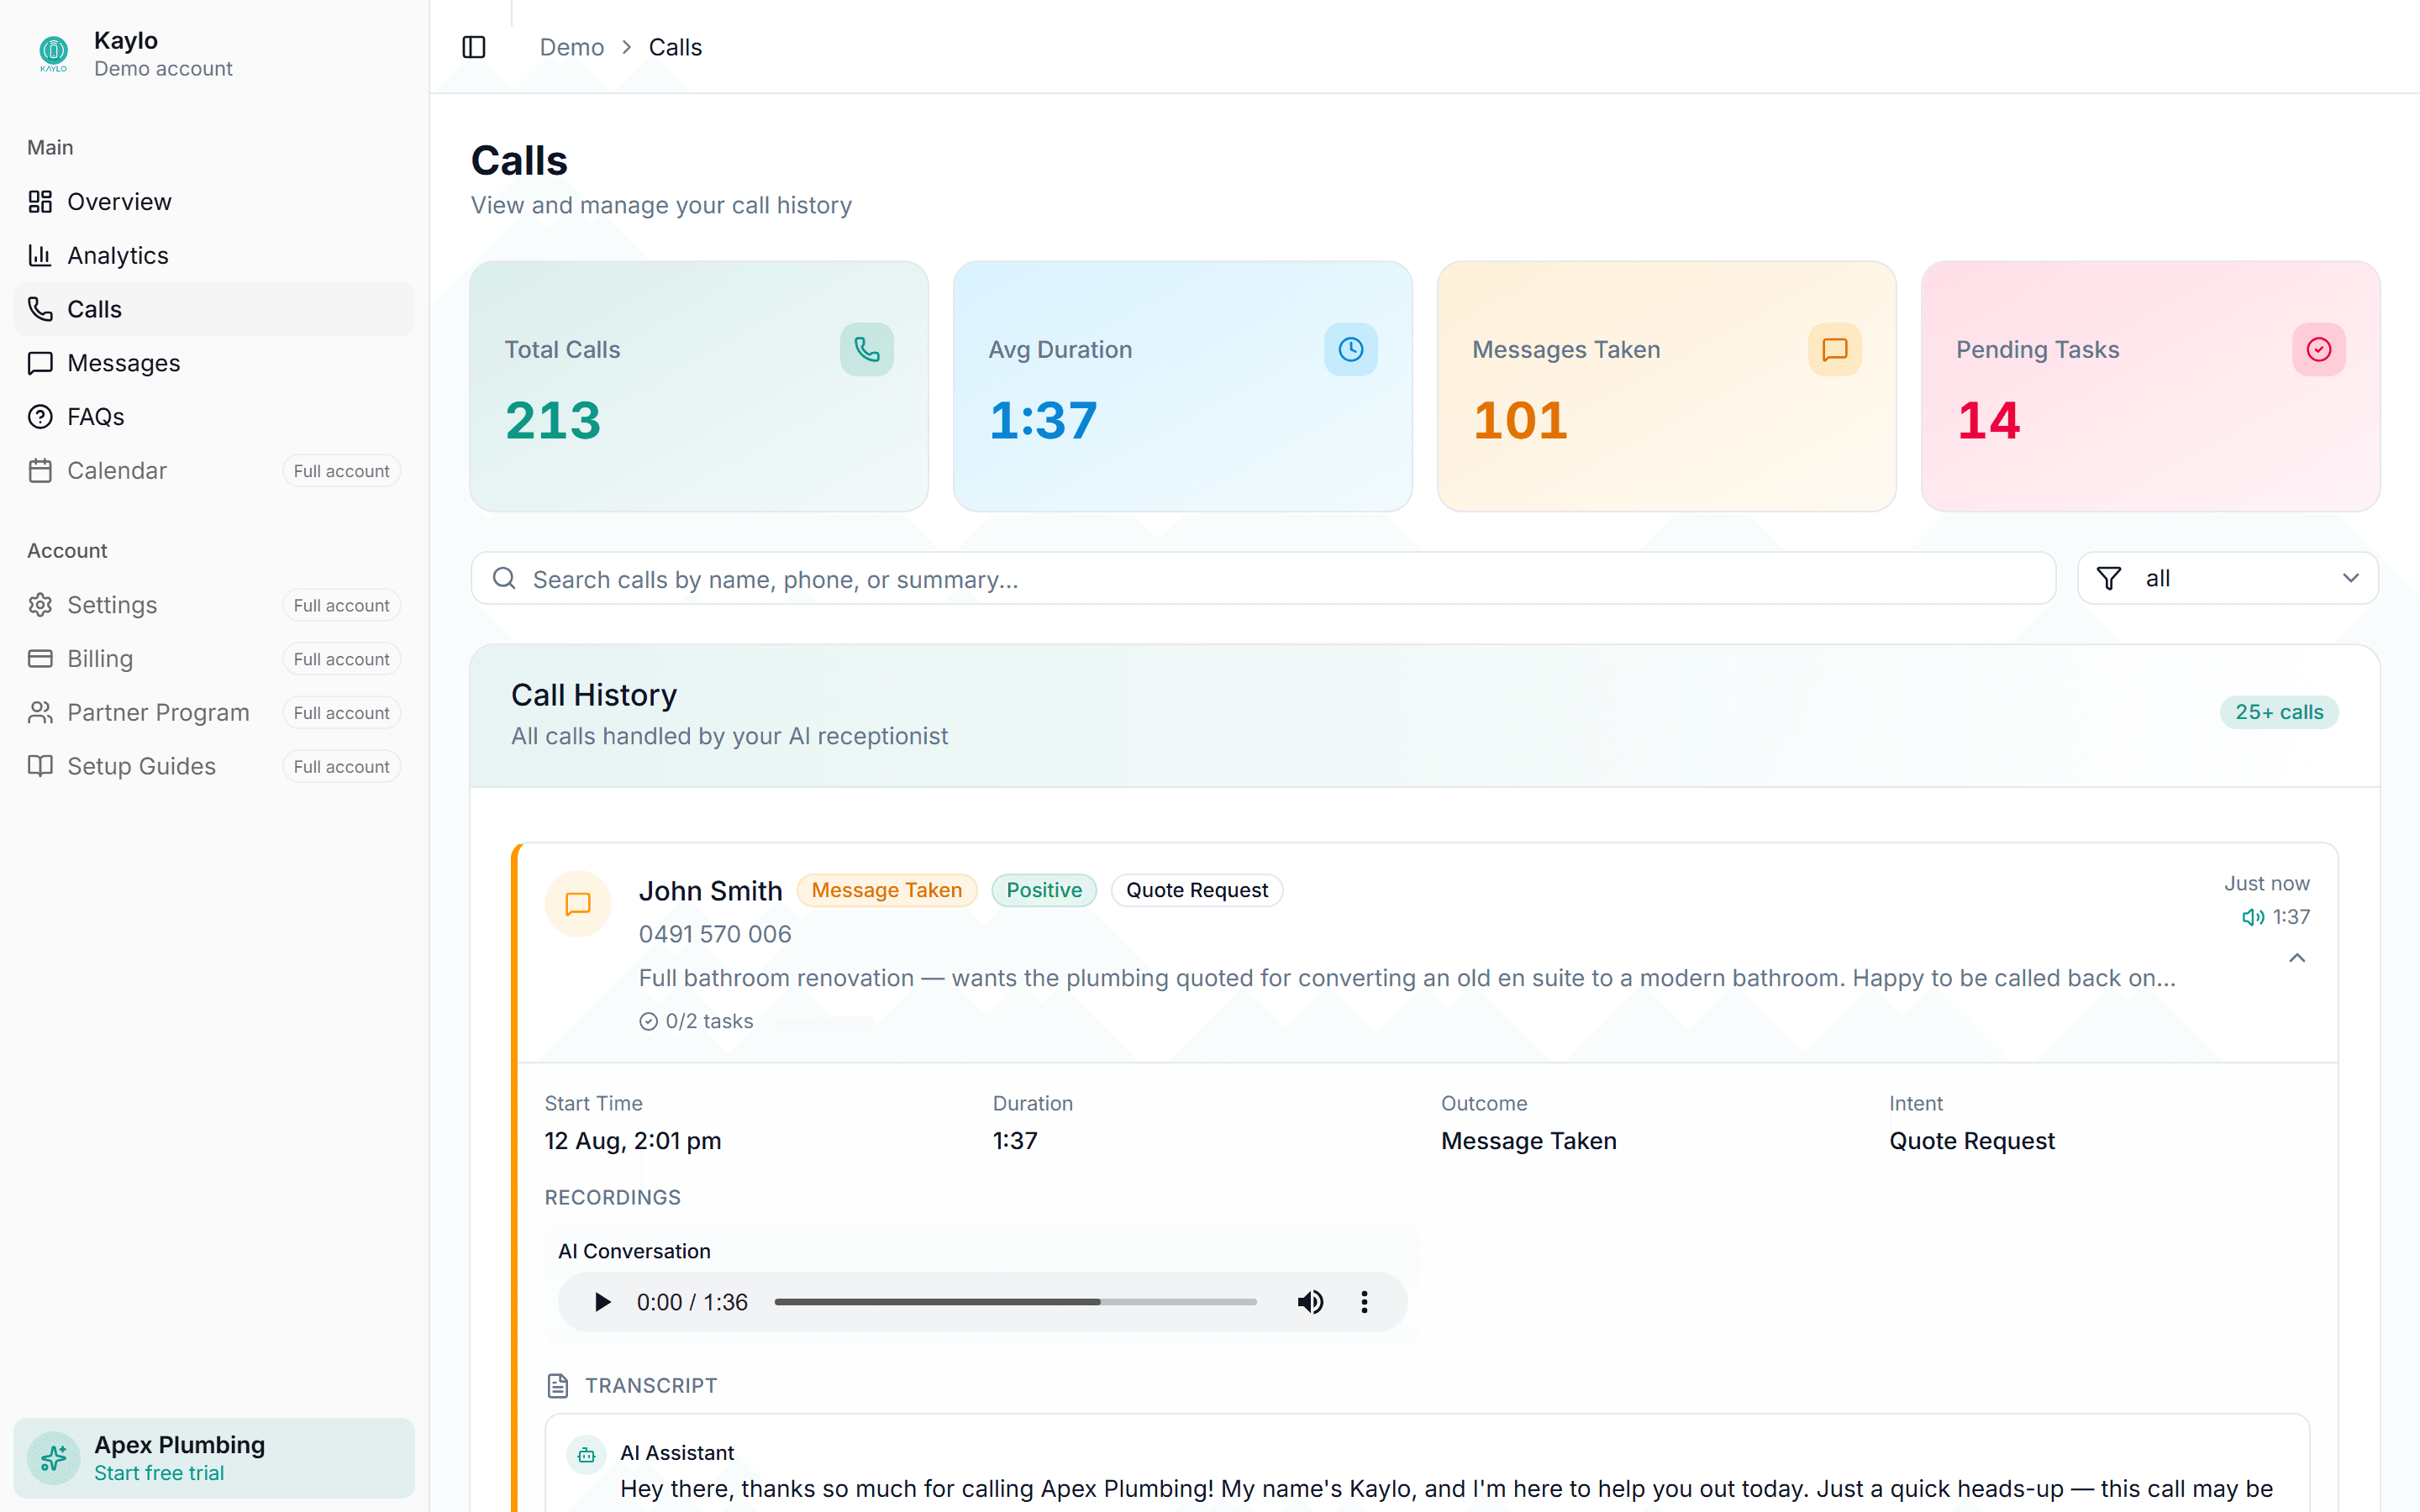Click the Message Taken tag
The image size is (2420, 1512).
click(x=886, y=890)
